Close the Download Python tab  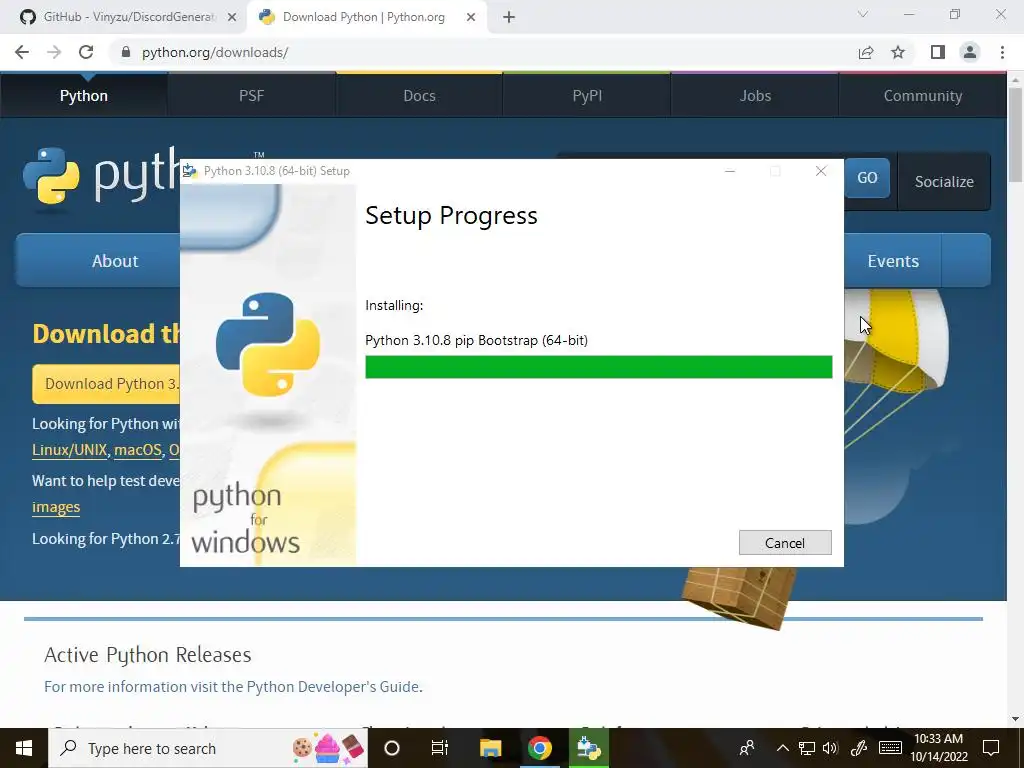[471, 17]
